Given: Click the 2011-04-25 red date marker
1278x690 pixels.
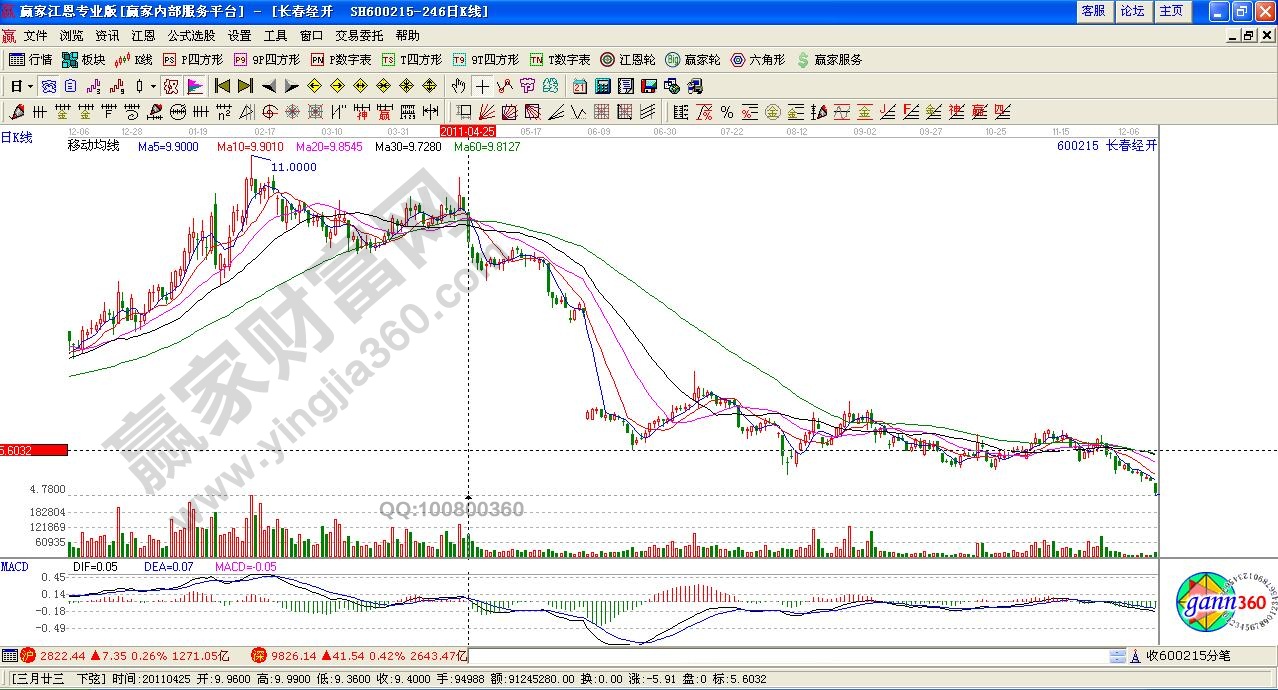Looking at the screenshot, I should [x=468, y=131].
